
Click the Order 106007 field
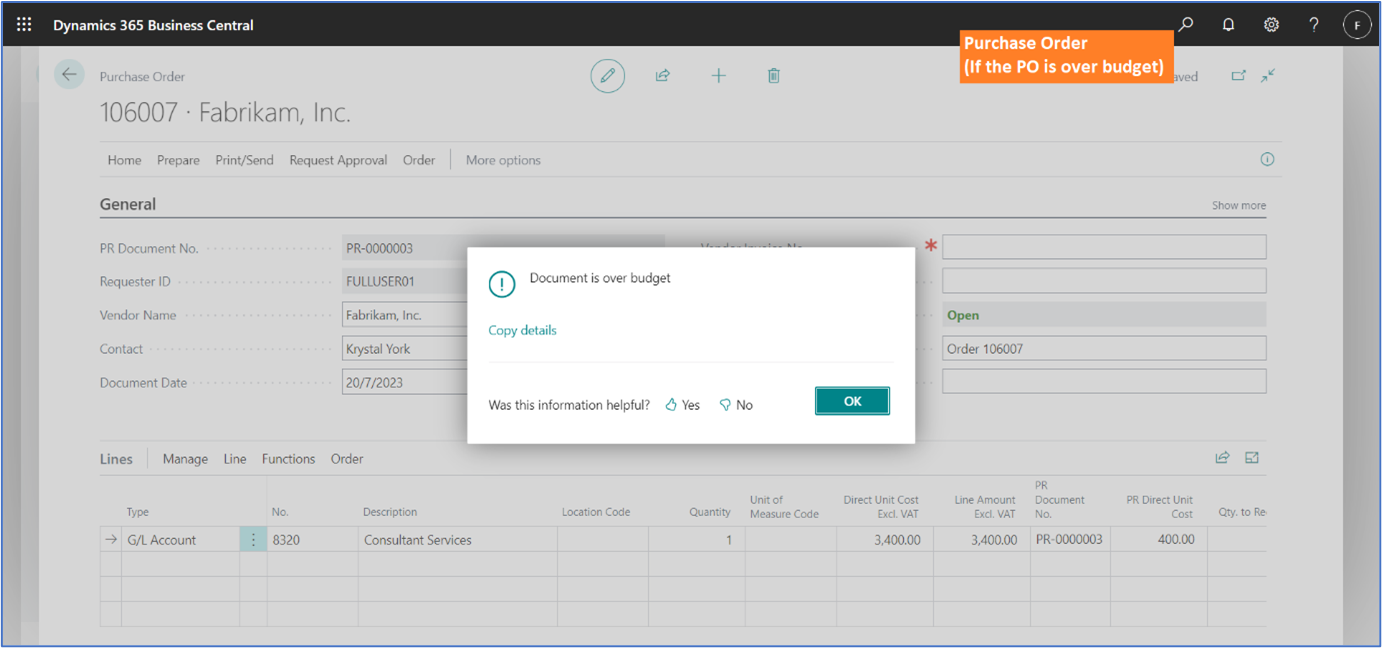1104,349
